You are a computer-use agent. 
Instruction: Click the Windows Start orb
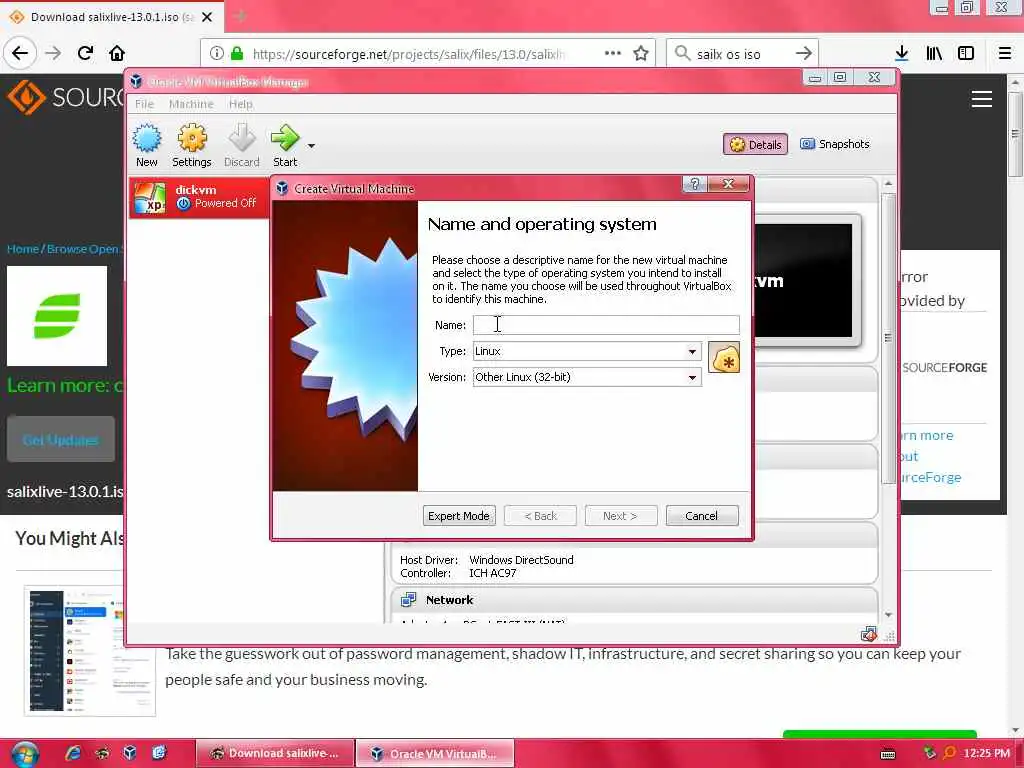coord(25,754)
